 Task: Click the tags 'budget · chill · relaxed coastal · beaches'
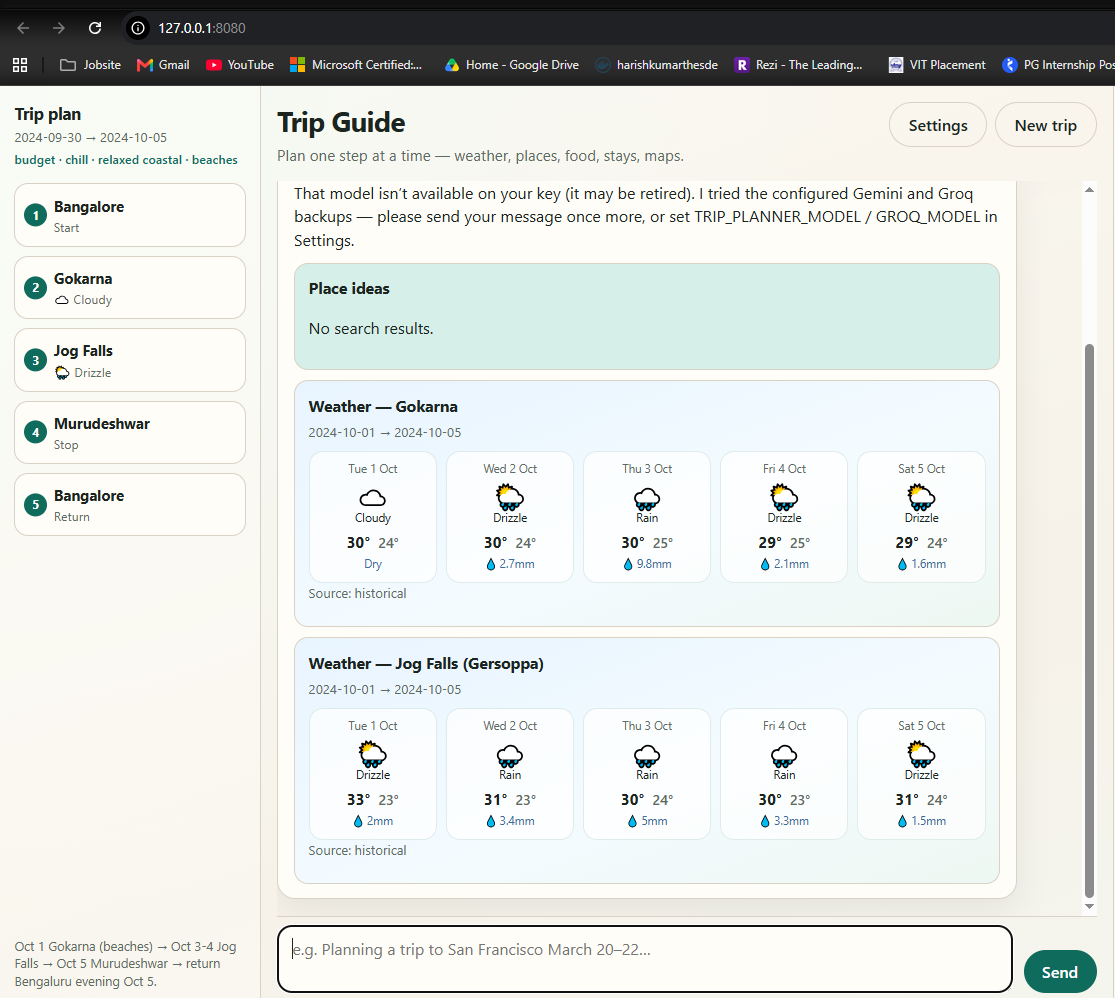pyautogui.click(x=126, y=160)
